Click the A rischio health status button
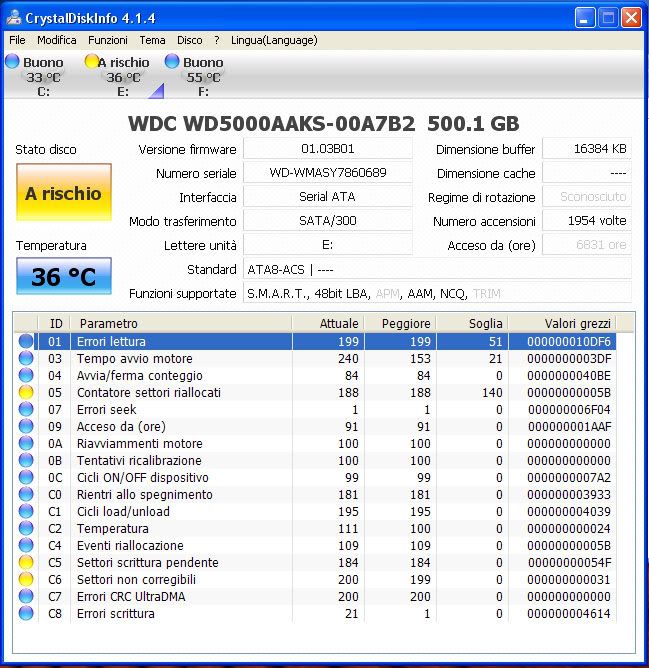Screen dimensions: 649x668 tap(64, 192)
